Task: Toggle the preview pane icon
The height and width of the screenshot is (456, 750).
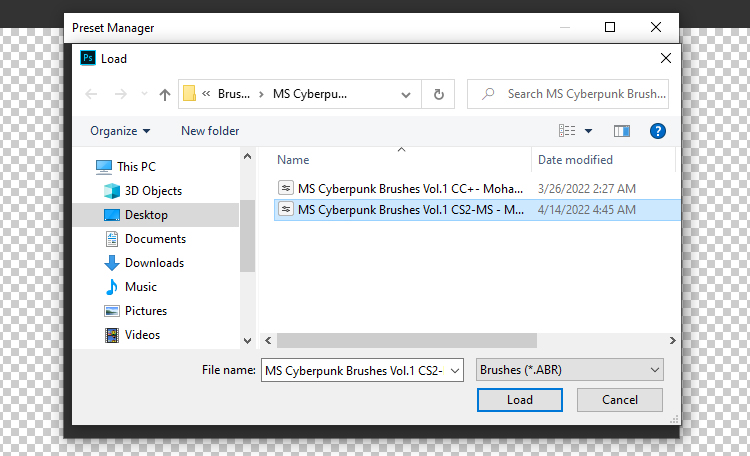Action: 622,131
